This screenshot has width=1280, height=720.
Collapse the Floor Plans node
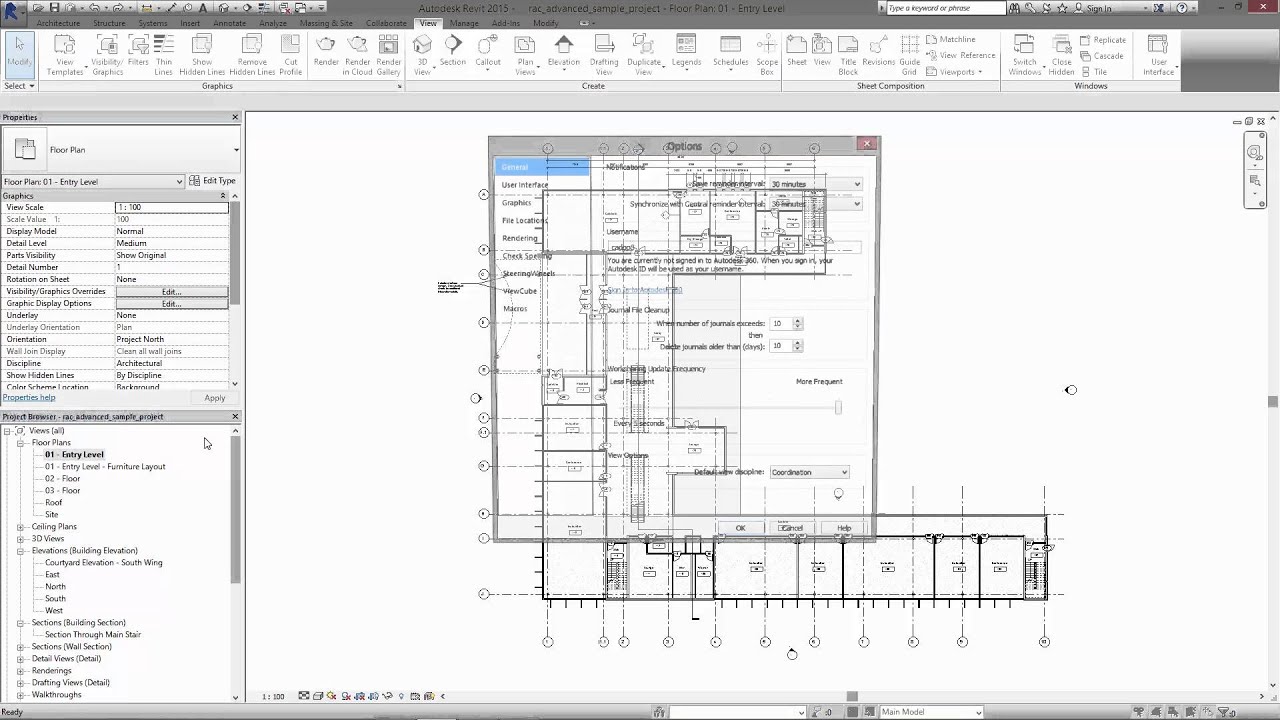click(21, 443)
